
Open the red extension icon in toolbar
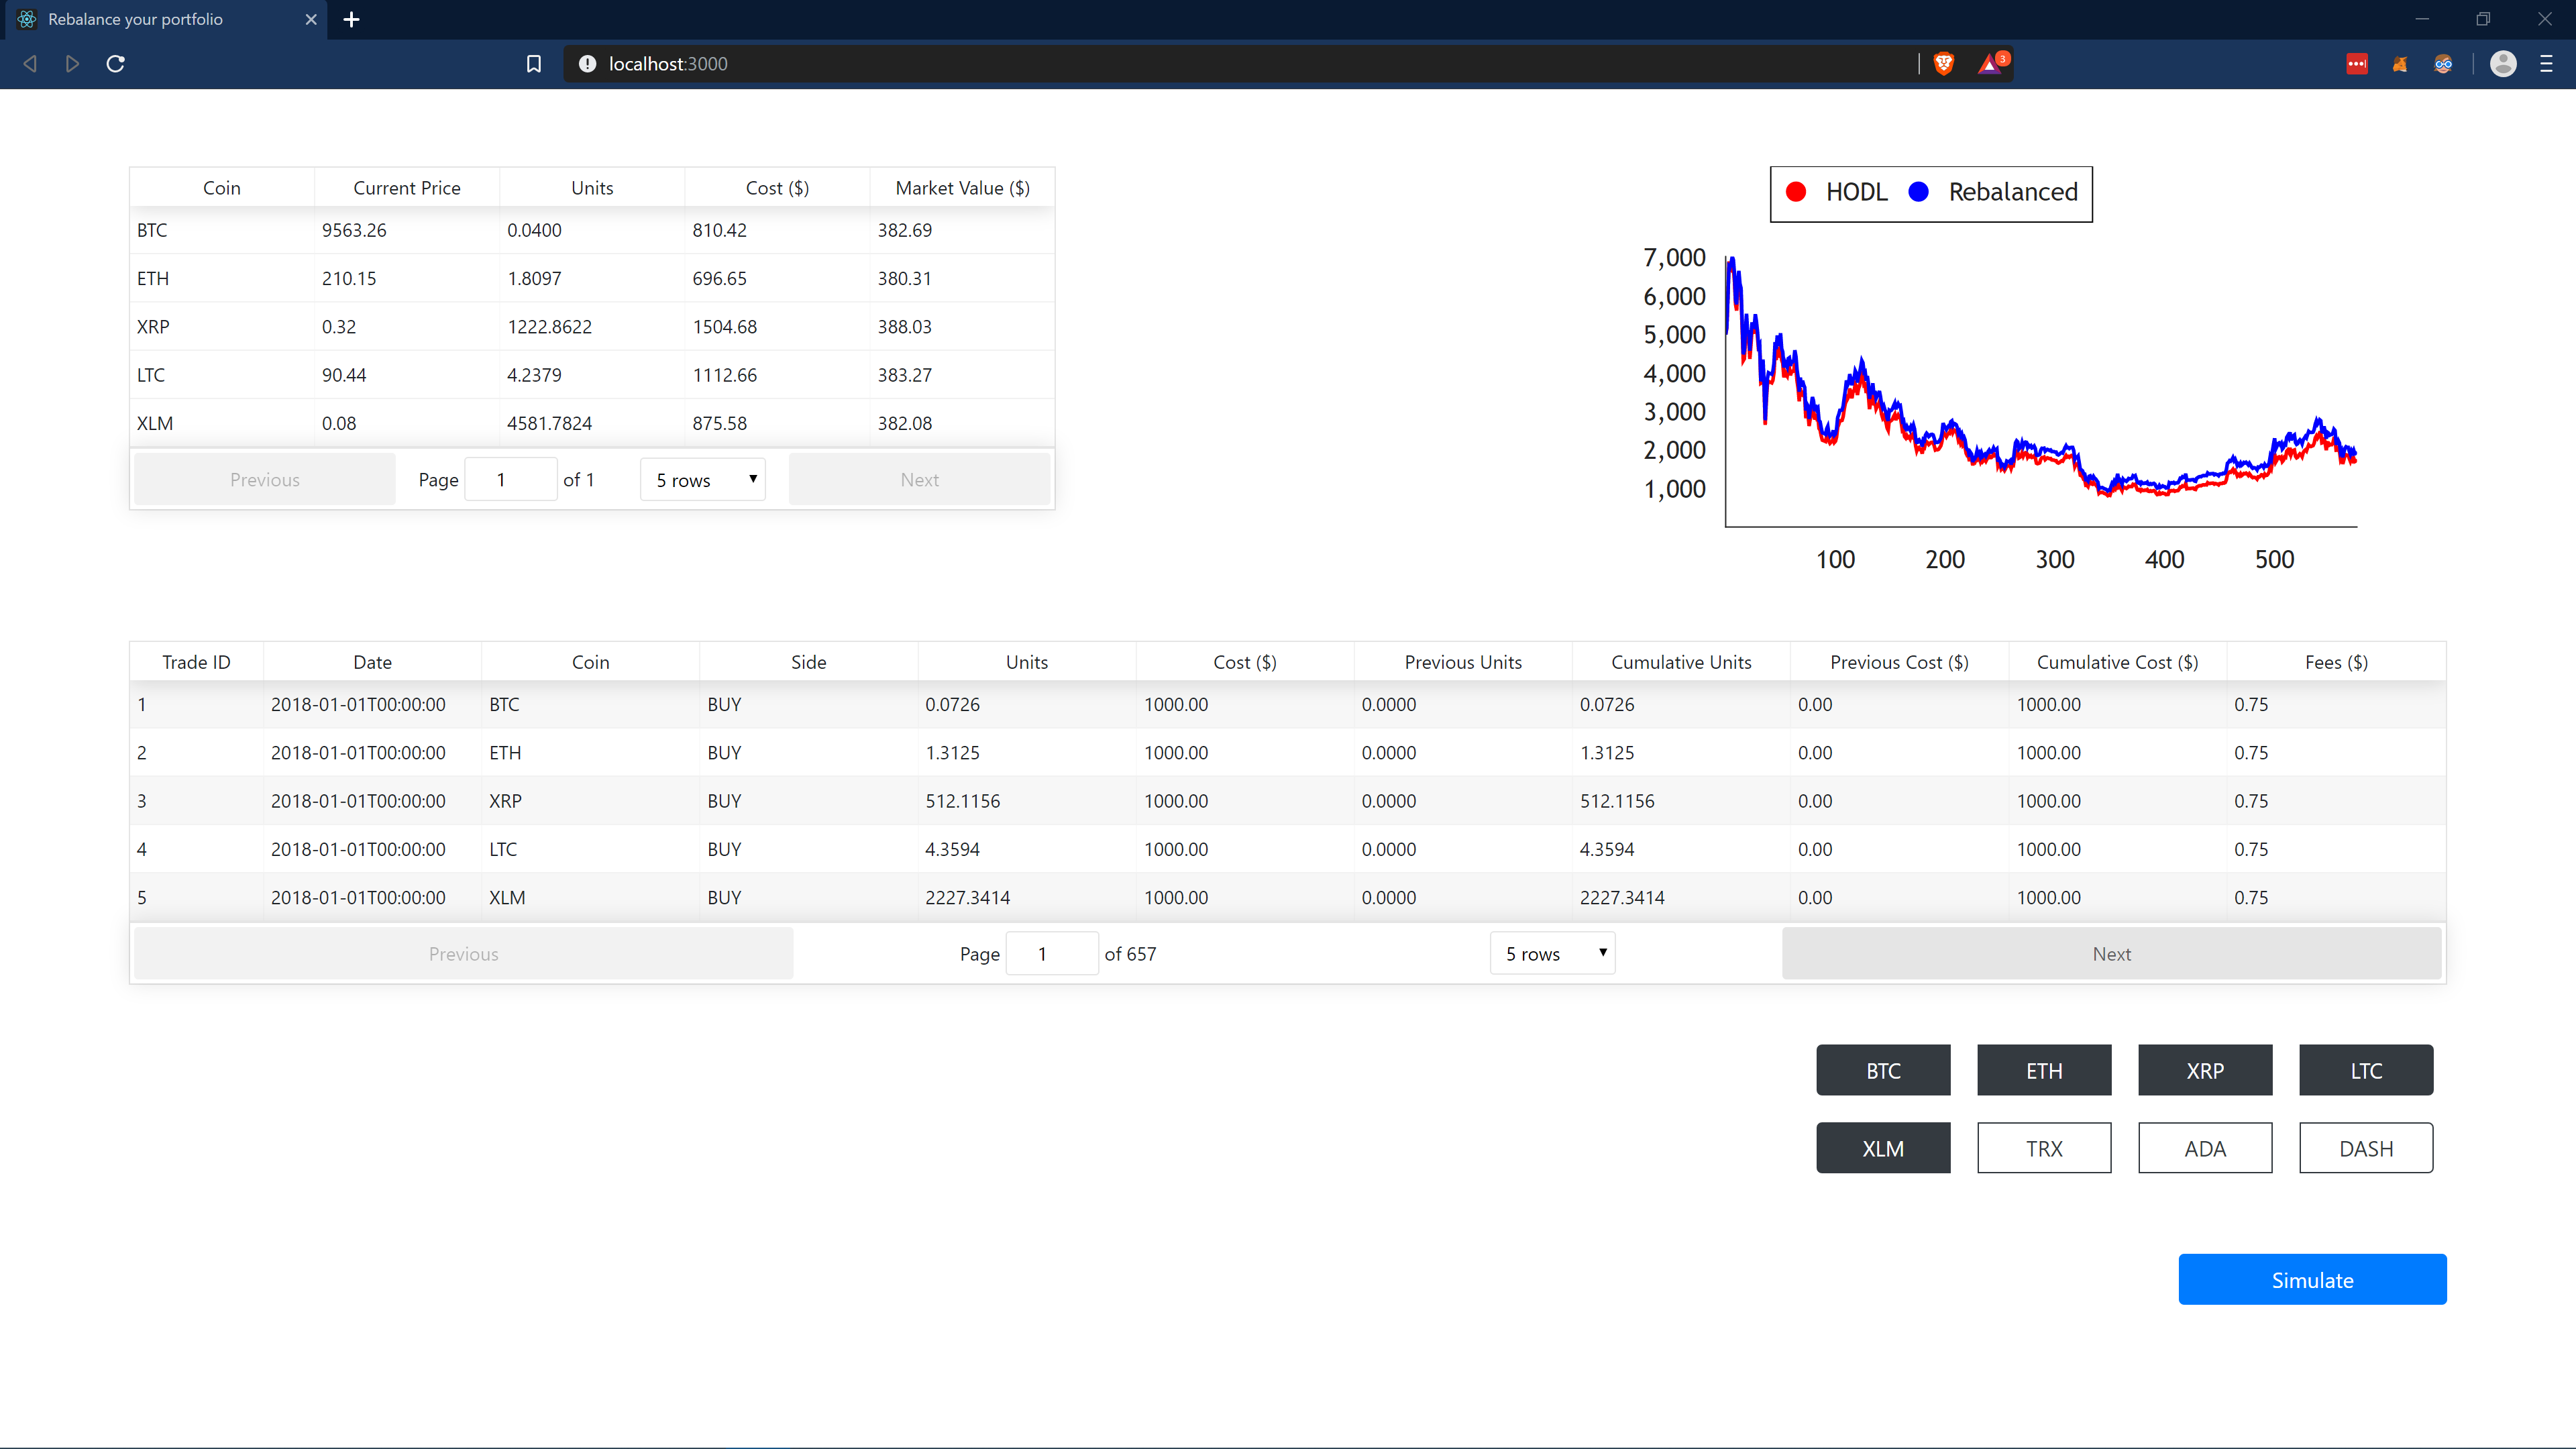pyautogui.click(x=2357, y=64)
